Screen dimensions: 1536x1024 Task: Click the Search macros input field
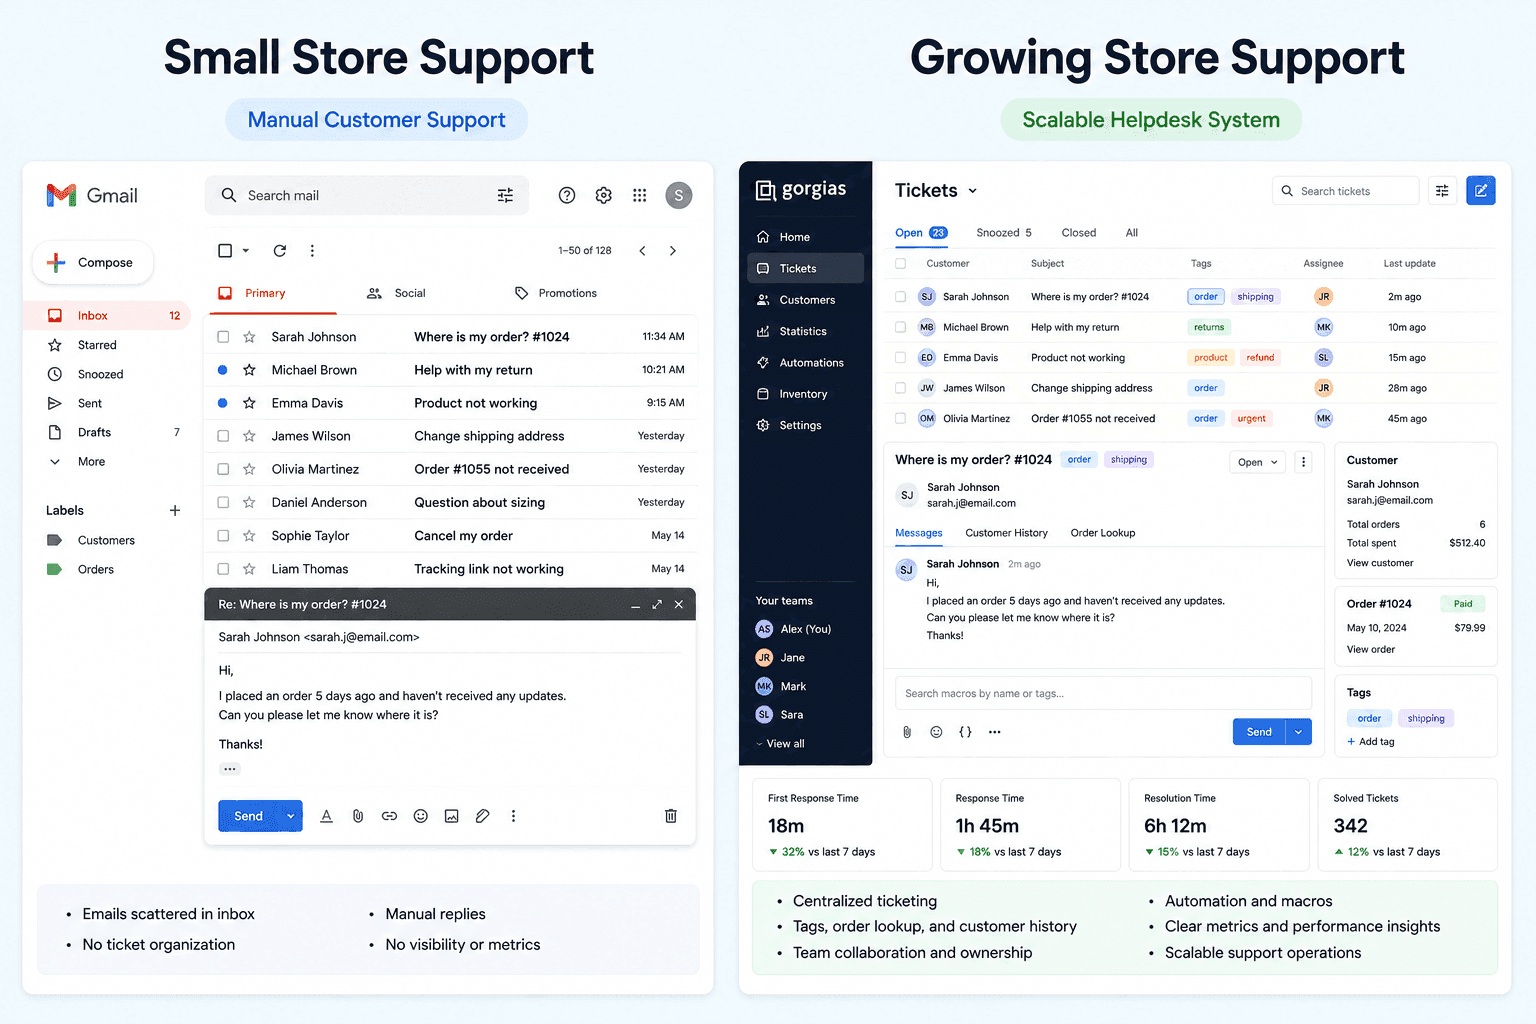1103,693
